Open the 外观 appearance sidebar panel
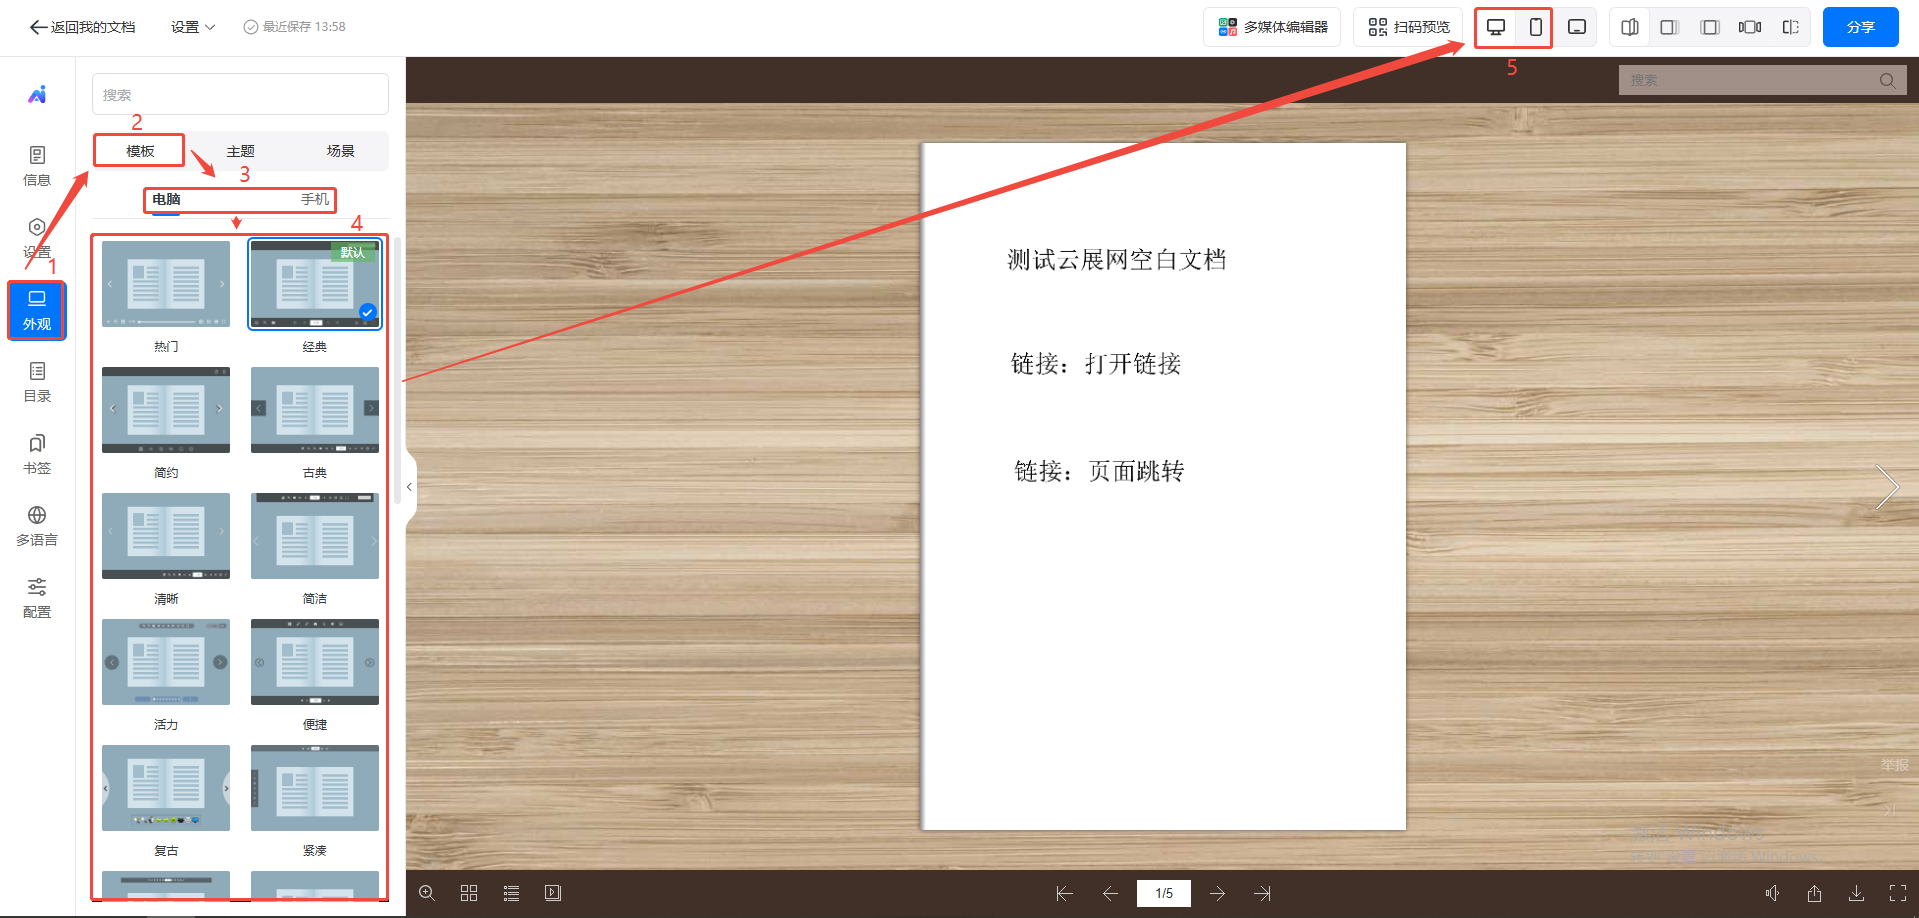The width and height of the screenshot is (1919, 918). point(37,310)
